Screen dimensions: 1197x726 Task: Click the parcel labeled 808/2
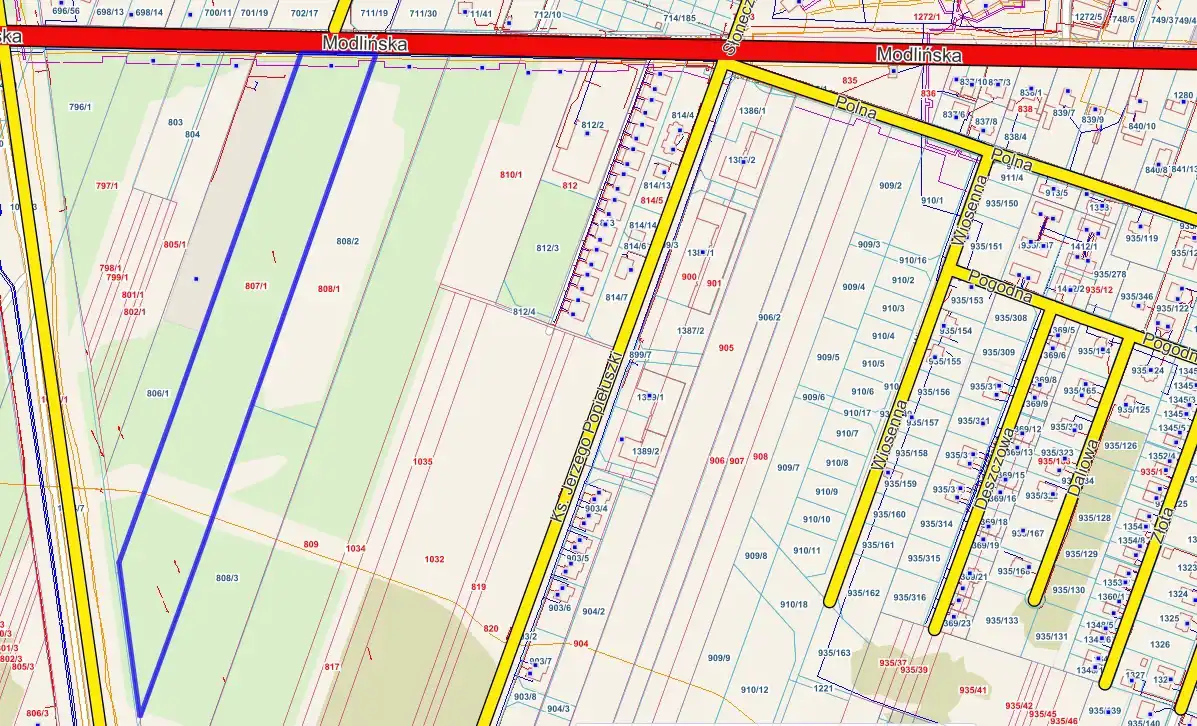[x=347, y=241]
